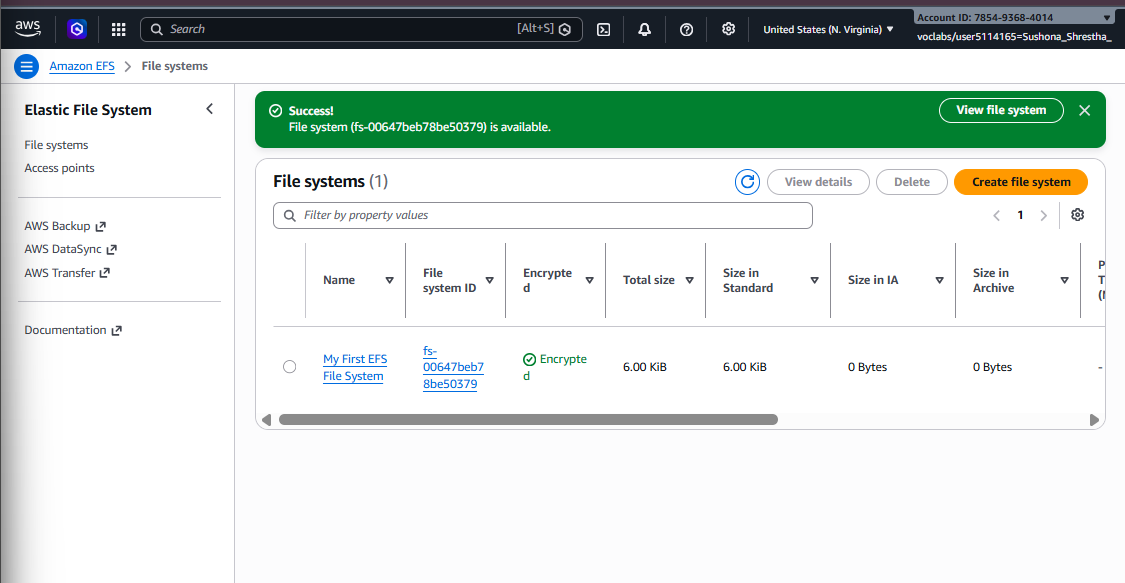Click the right arrow of horizontal scrollbar
This screenshot has height=583, width=1125.
click(x=1093, y=420)
